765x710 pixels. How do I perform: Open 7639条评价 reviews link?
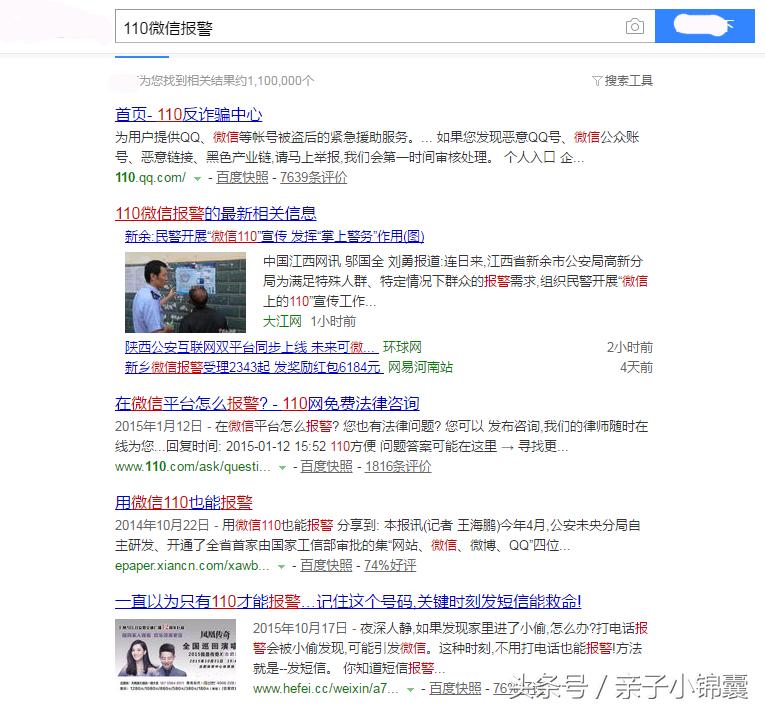click(314, 178)
